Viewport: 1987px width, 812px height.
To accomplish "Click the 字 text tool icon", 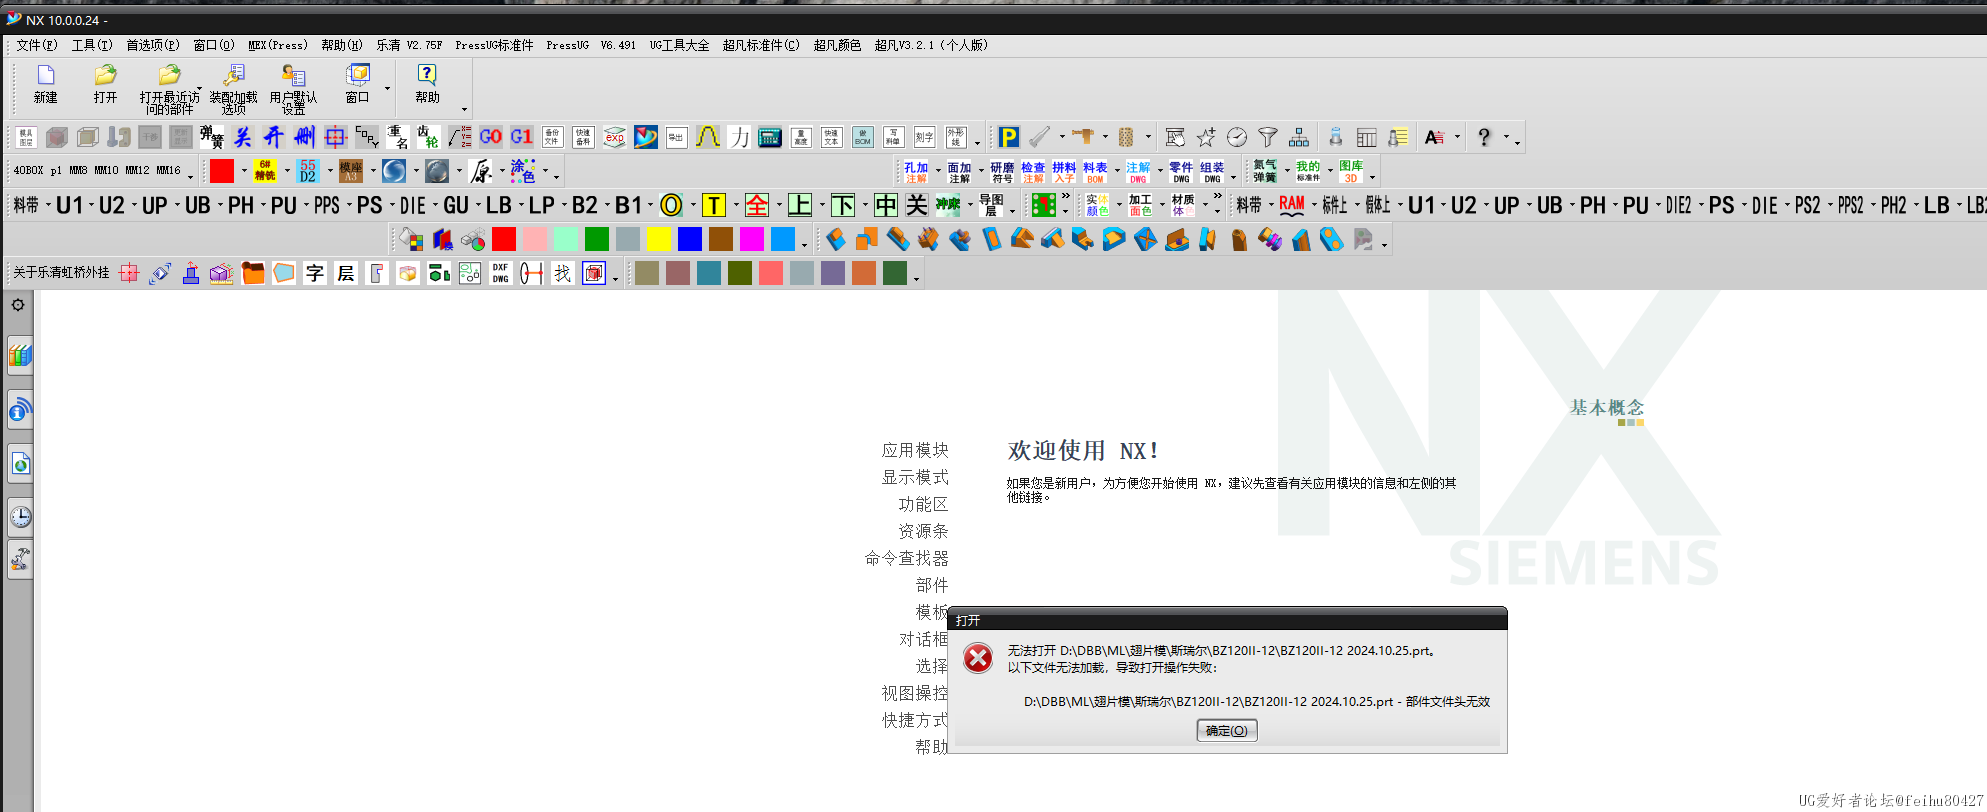I will click(x=315, y=273).
